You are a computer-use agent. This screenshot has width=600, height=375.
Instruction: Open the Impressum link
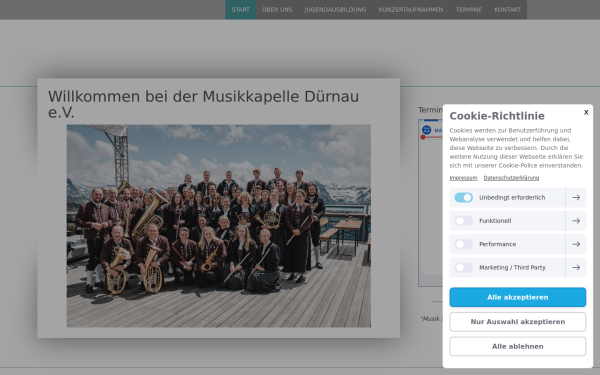tap(463, 178)
